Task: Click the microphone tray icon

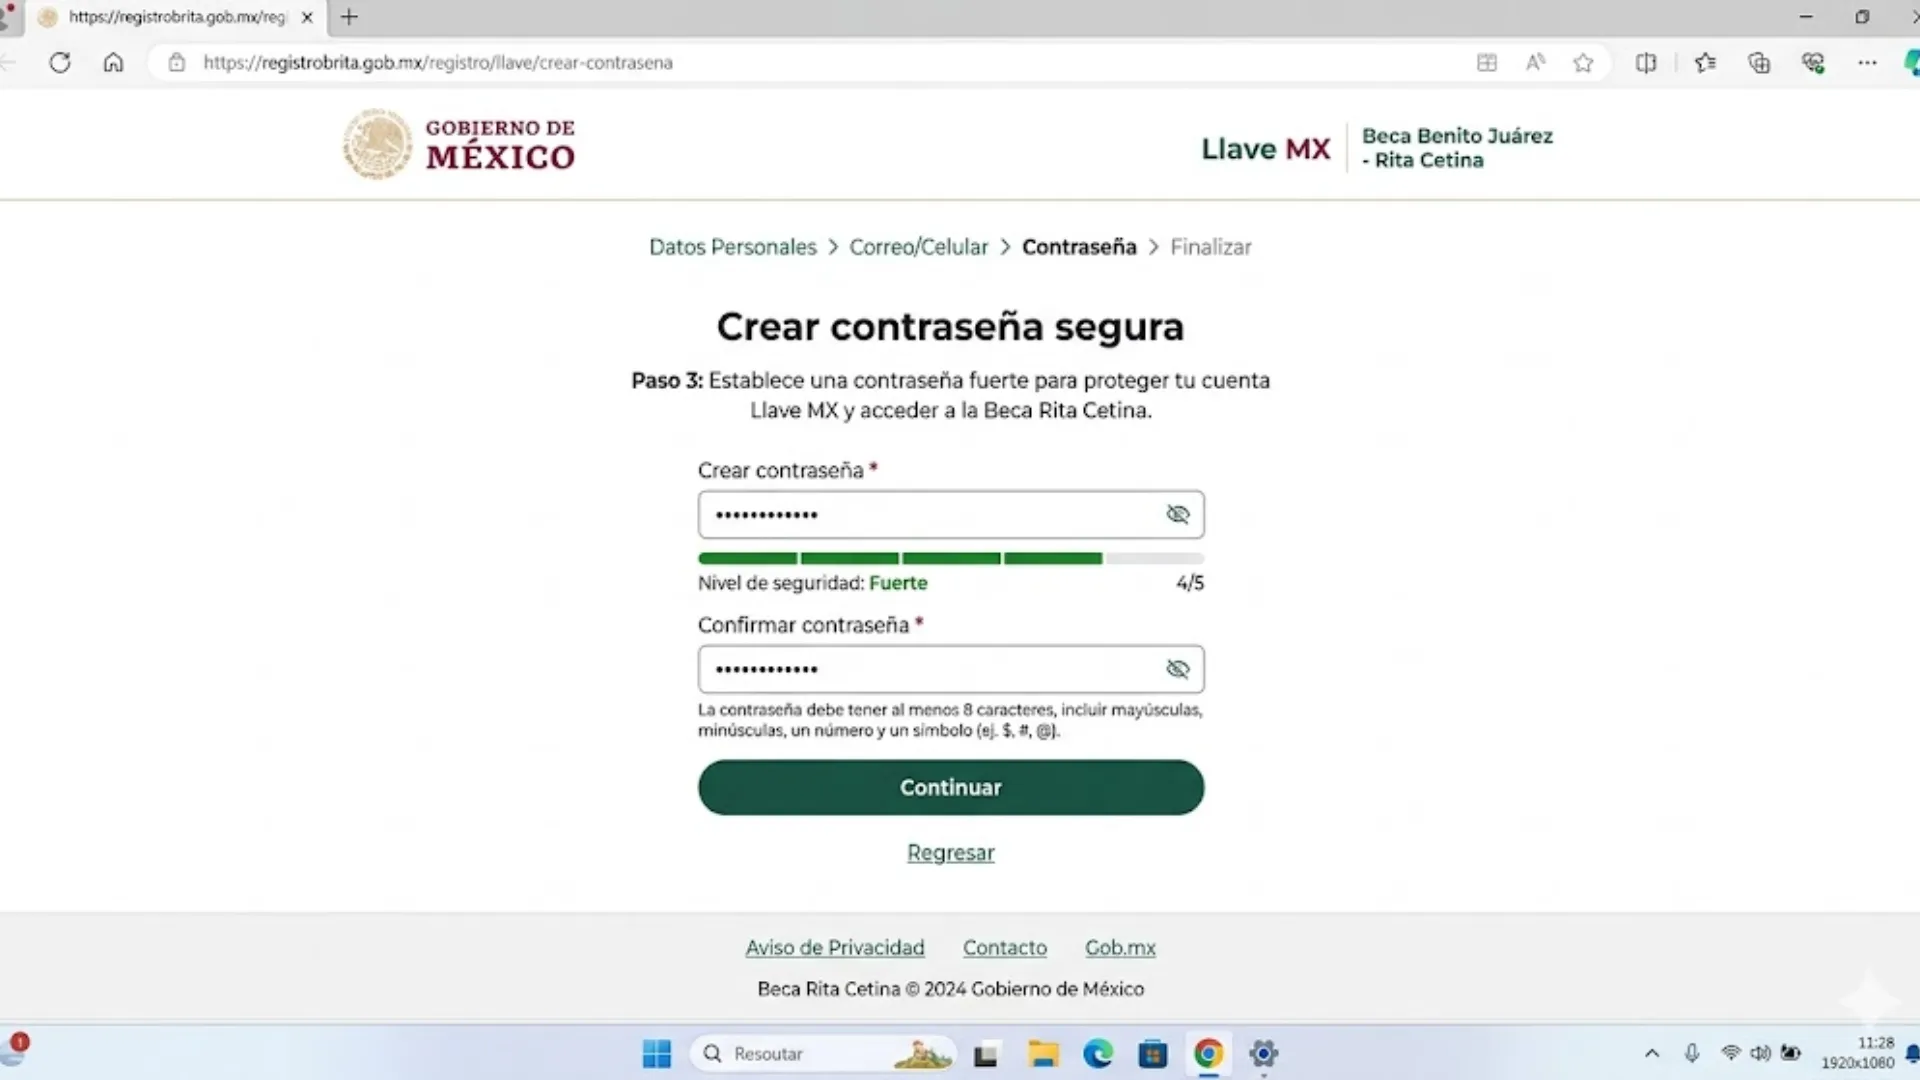Action: [1692, 1053]
